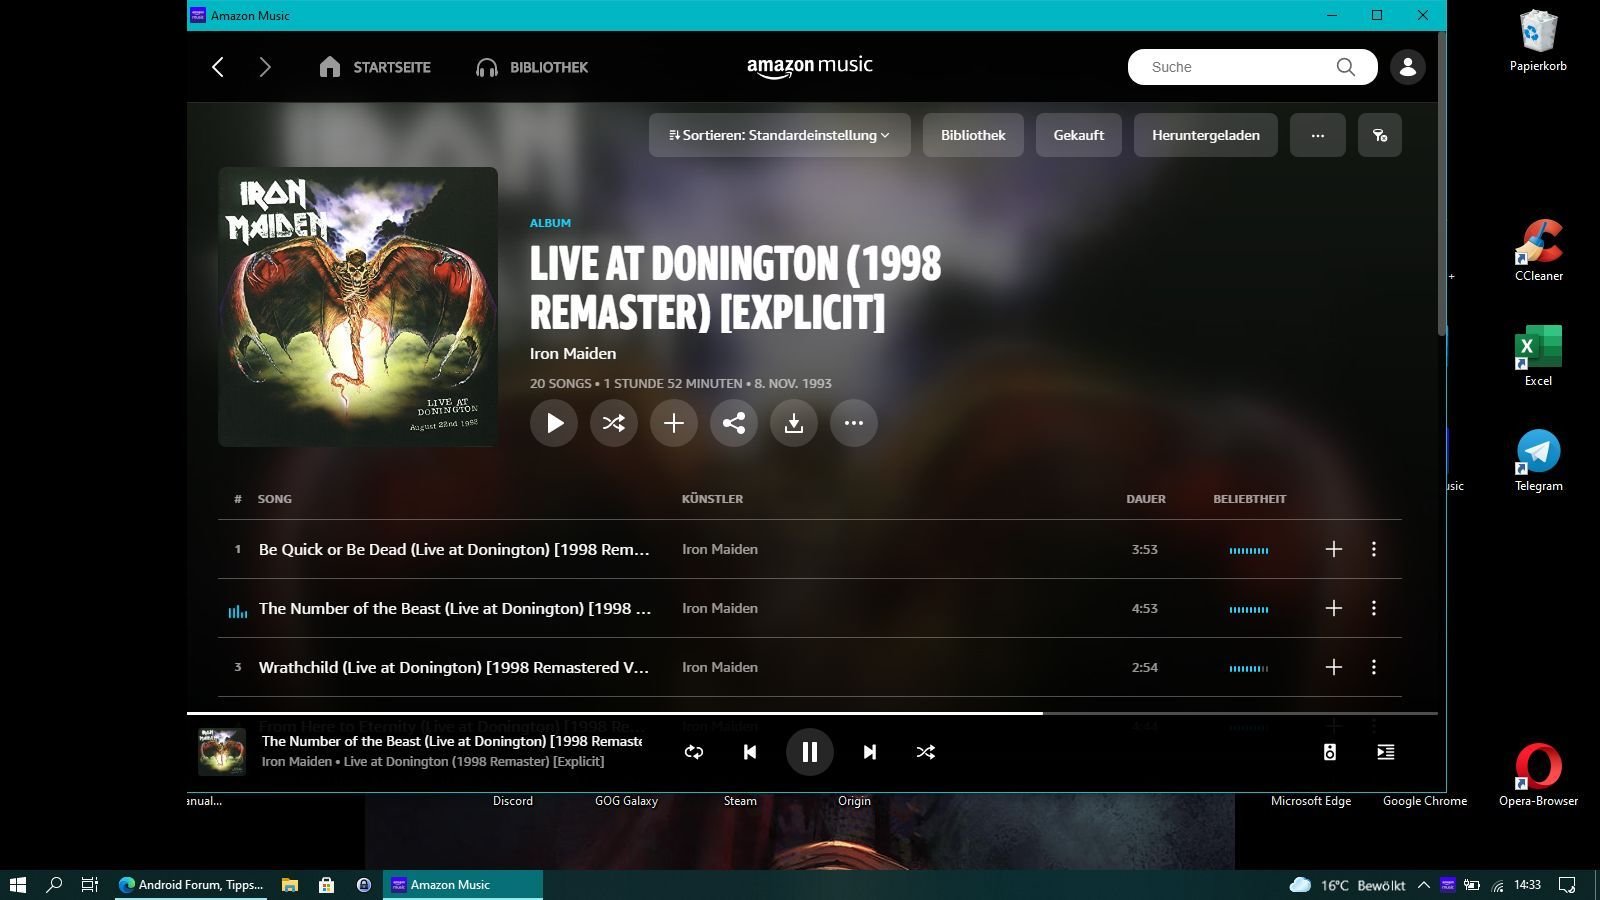Click the Live at Donington album cover
The width and height of the screenshot is (1600, 900).
point(358,306)
